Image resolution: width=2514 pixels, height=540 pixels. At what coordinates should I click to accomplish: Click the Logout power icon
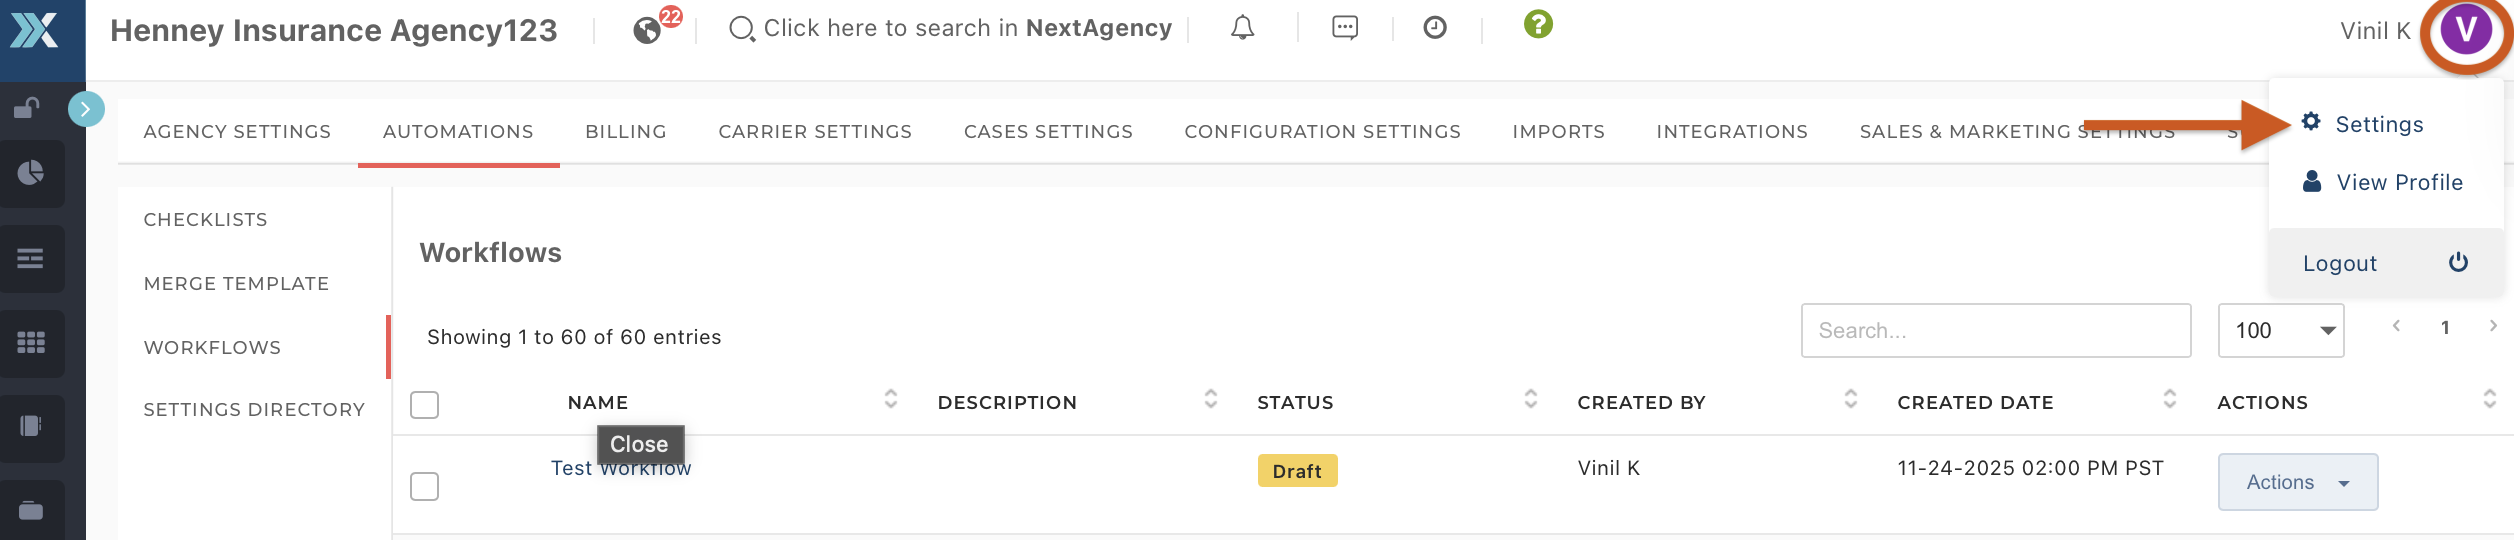pos(2458,263)
